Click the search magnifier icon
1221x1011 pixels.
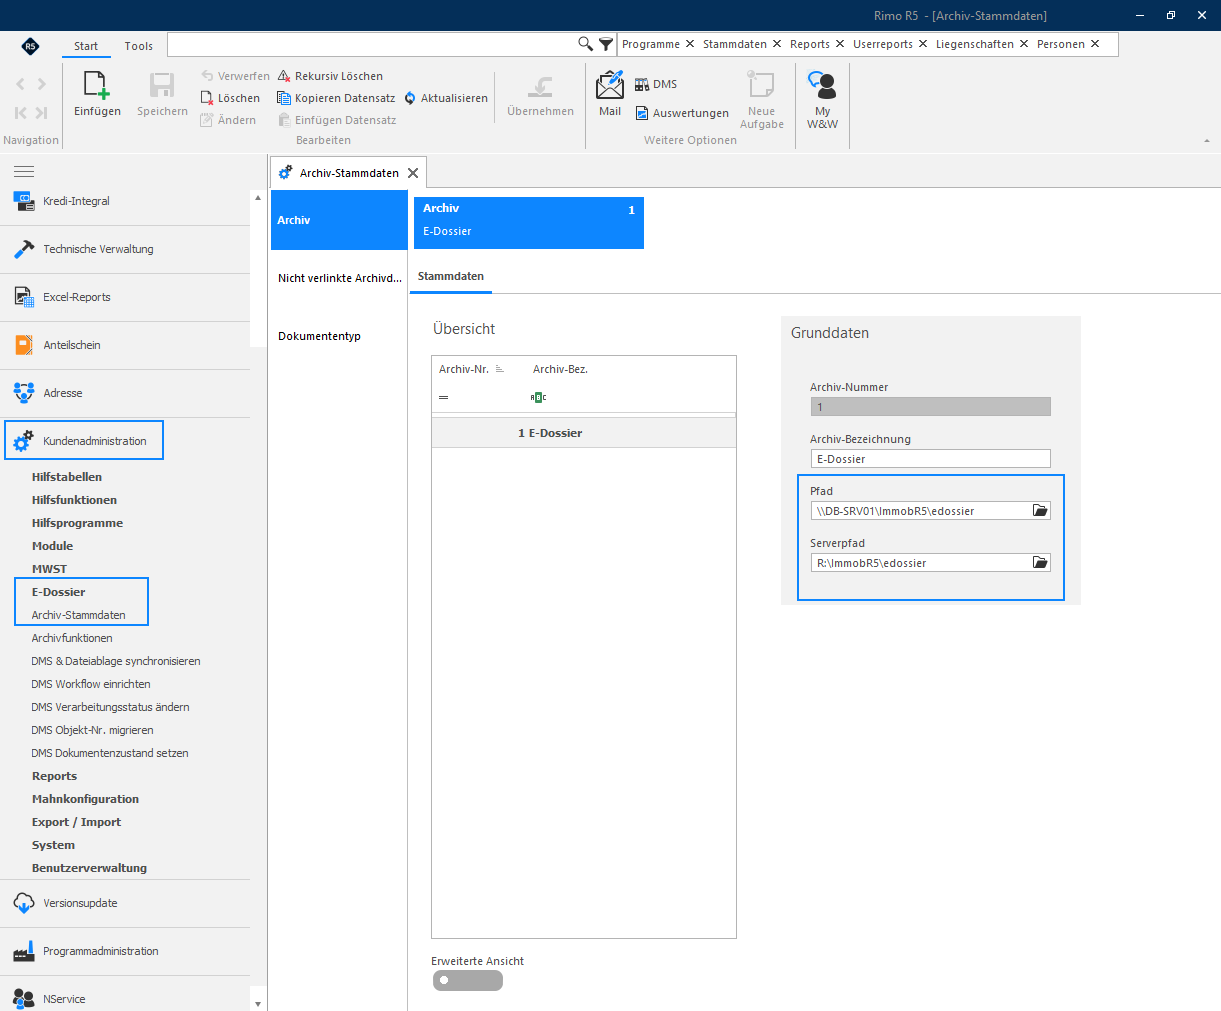point(586,44)
